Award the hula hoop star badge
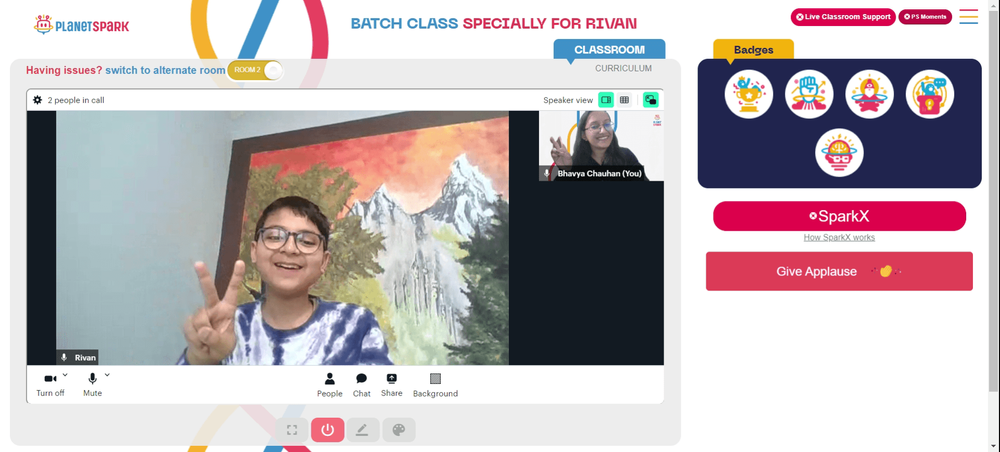This screenshot has height=452, width=1000. [x=869, y=94]
